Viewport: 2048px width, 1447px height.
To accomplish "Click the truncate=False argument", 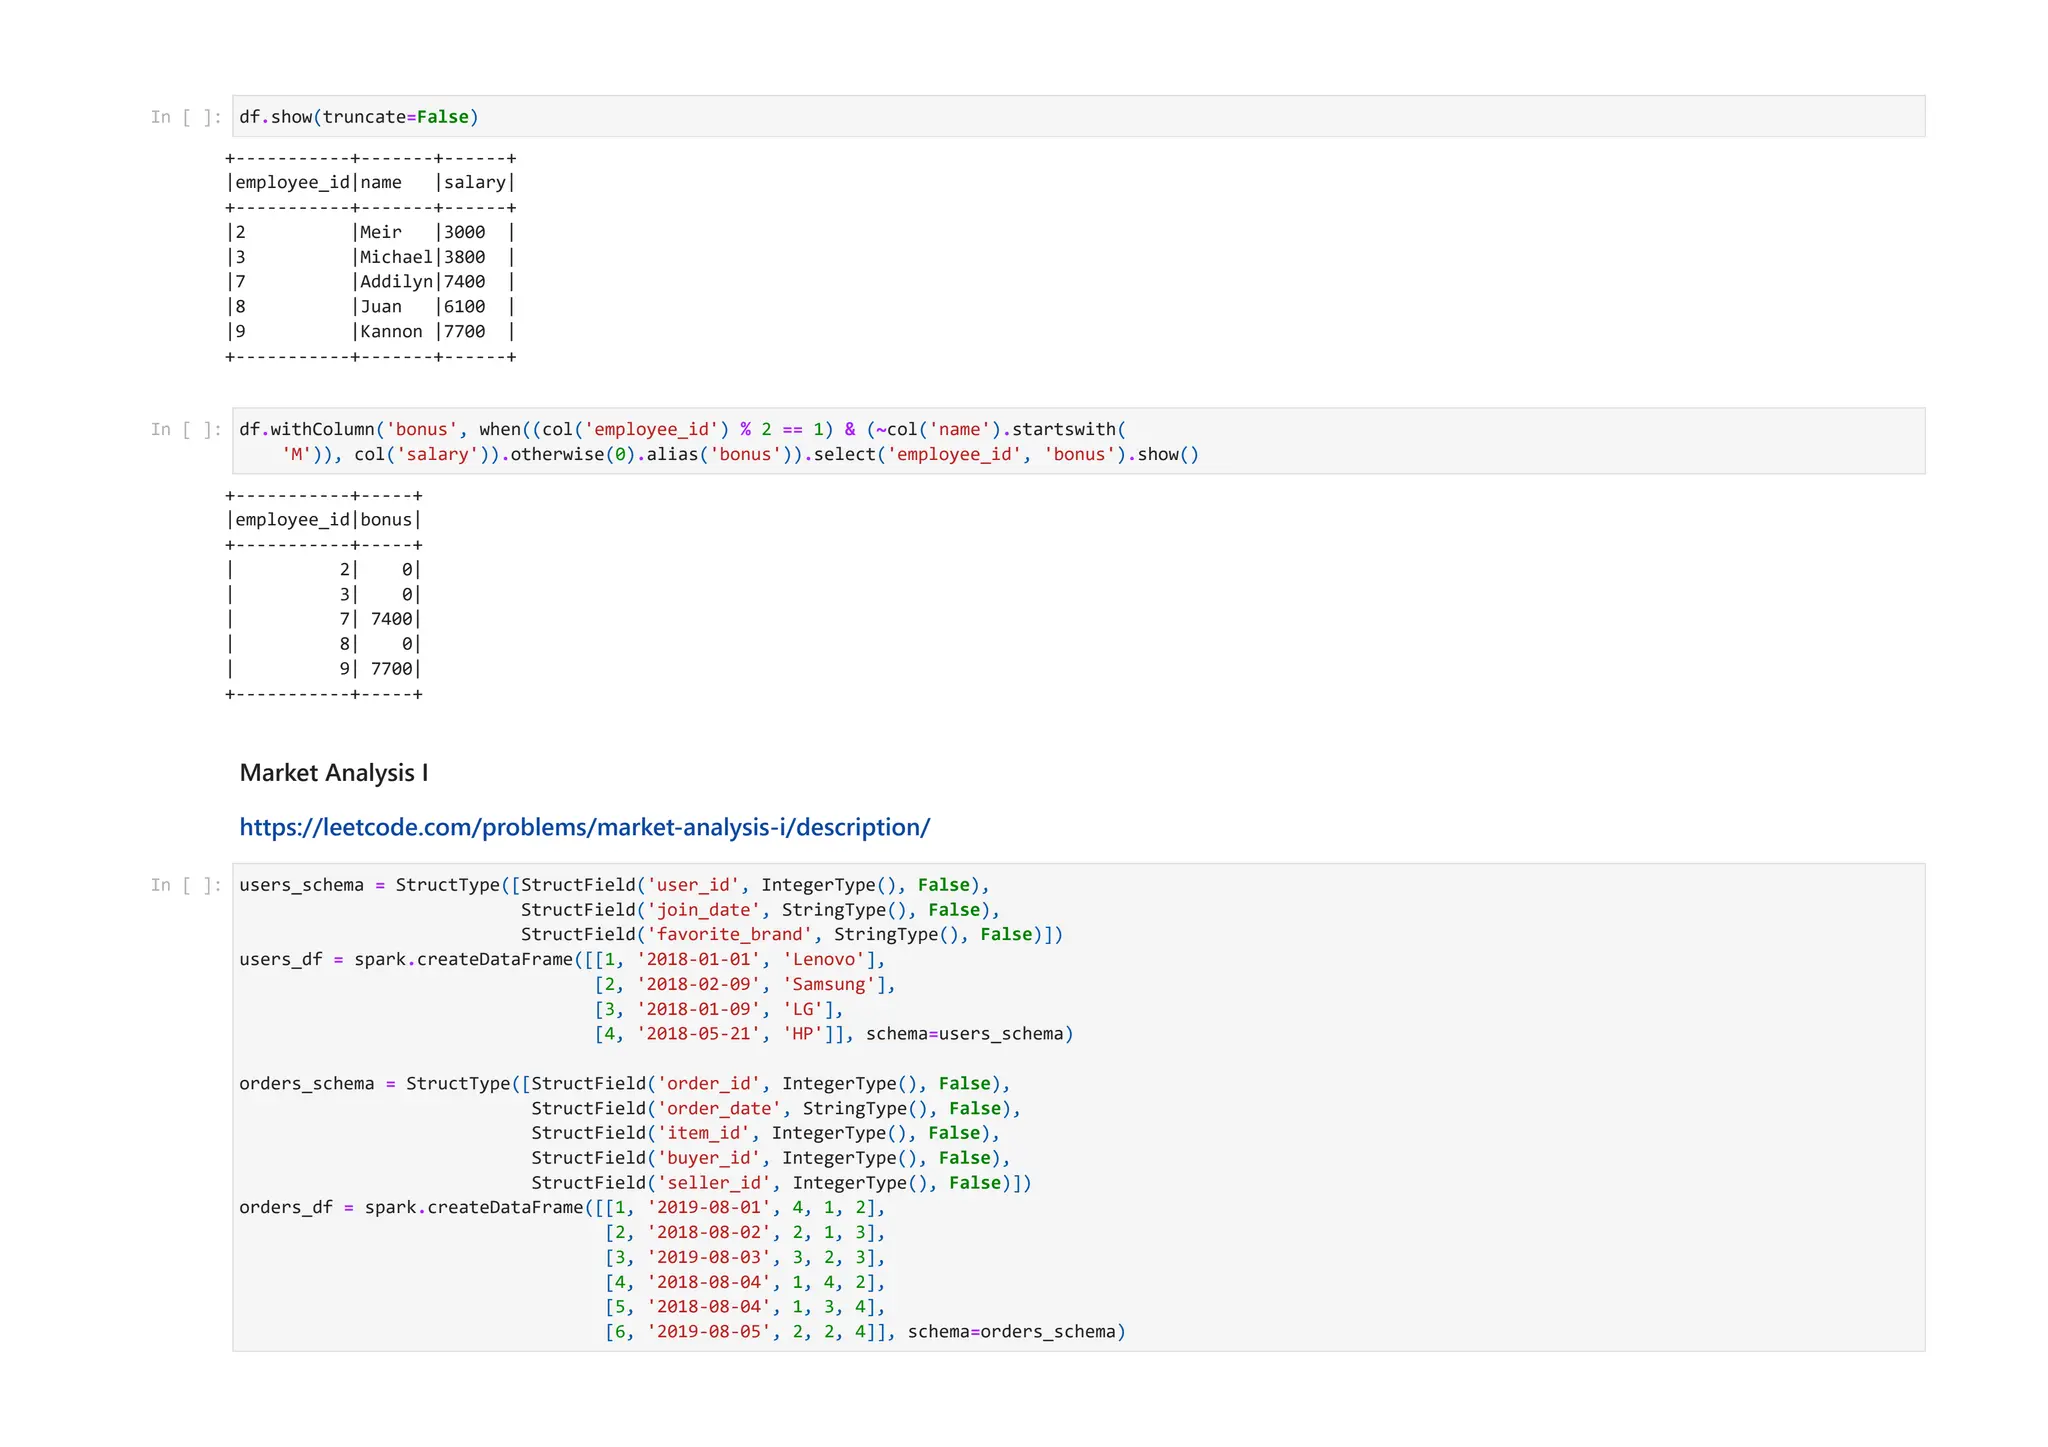I will pos(396,117).
